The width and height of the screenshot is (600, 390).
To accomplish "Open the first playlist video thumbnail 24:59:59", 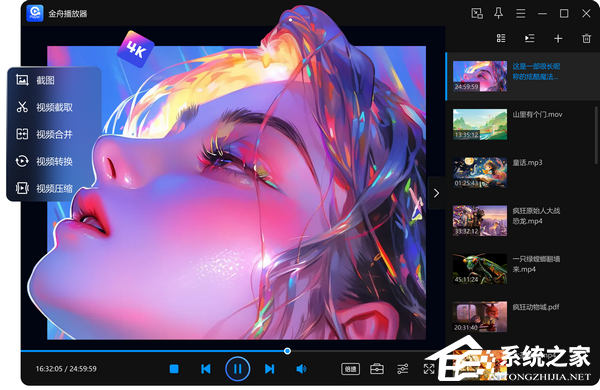I will 480,76.
